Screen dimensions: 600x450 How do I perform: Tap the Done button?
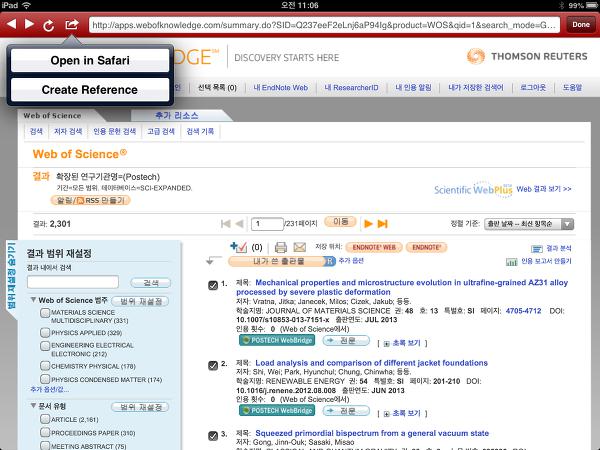581,25
